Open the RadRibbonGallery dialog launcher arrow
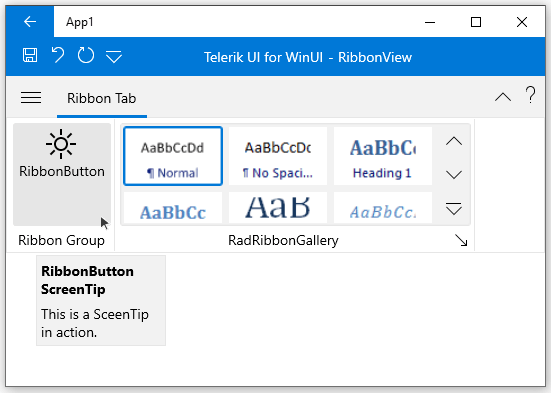Image resolution: width=551 pixels, height=393 pixels. click(x=461, y=240)
